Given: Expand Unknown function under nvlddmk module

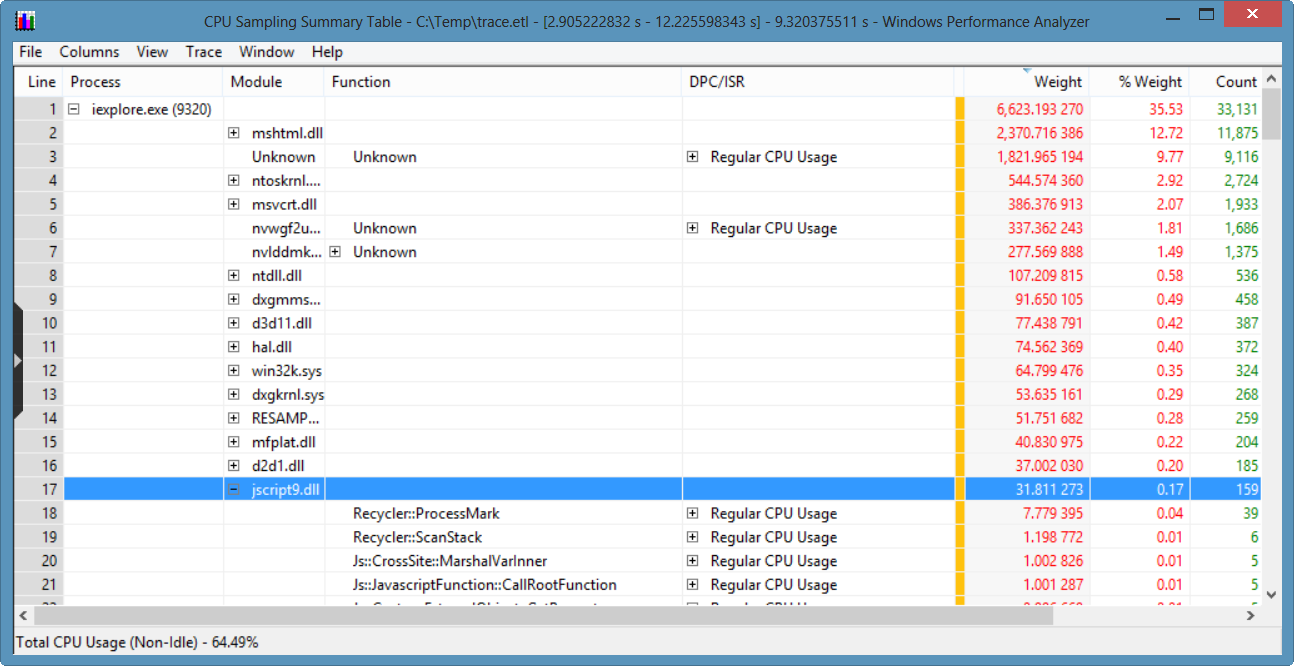Looking at the screenshot, I should click(336, 252).
